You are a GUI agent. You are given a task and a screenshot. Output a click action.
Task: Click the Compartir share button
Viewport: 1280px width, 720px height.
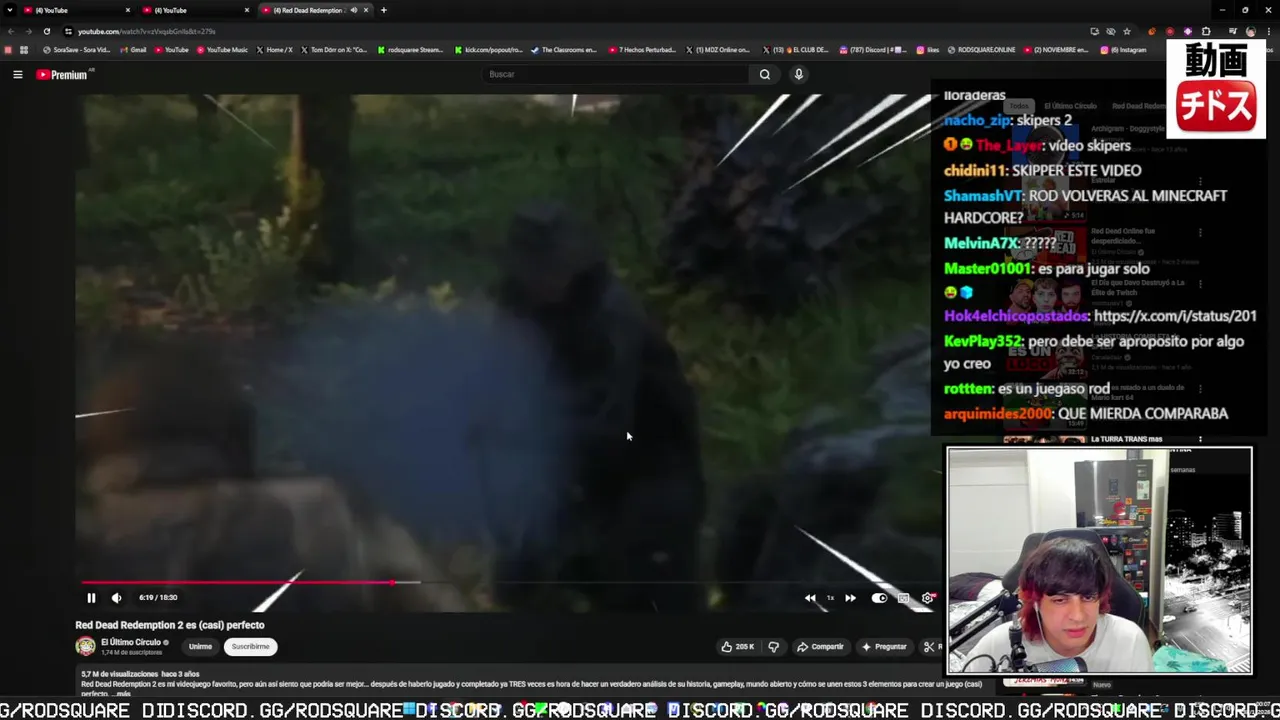click(820, 647)
